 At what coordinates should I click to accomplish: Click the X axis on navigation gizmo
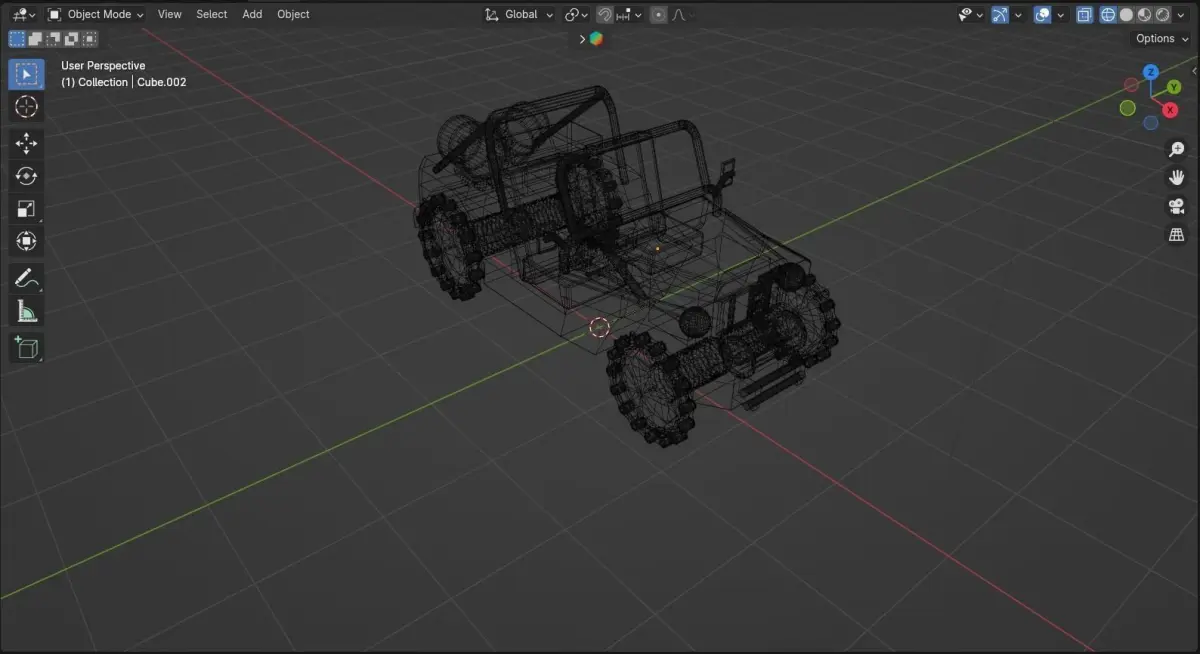tap(1170, 110)
